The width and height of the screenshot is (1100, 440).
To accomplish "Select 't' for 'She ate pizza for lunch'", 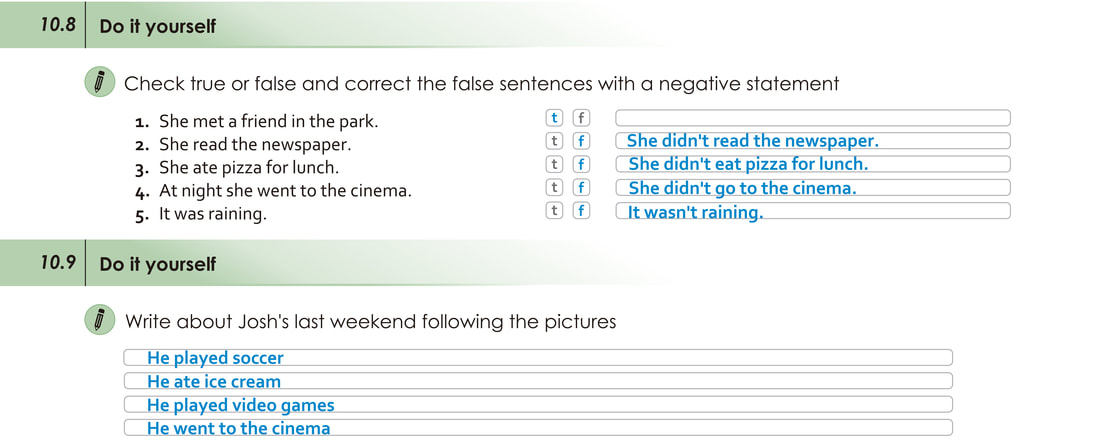I will (x=555, y=164).
